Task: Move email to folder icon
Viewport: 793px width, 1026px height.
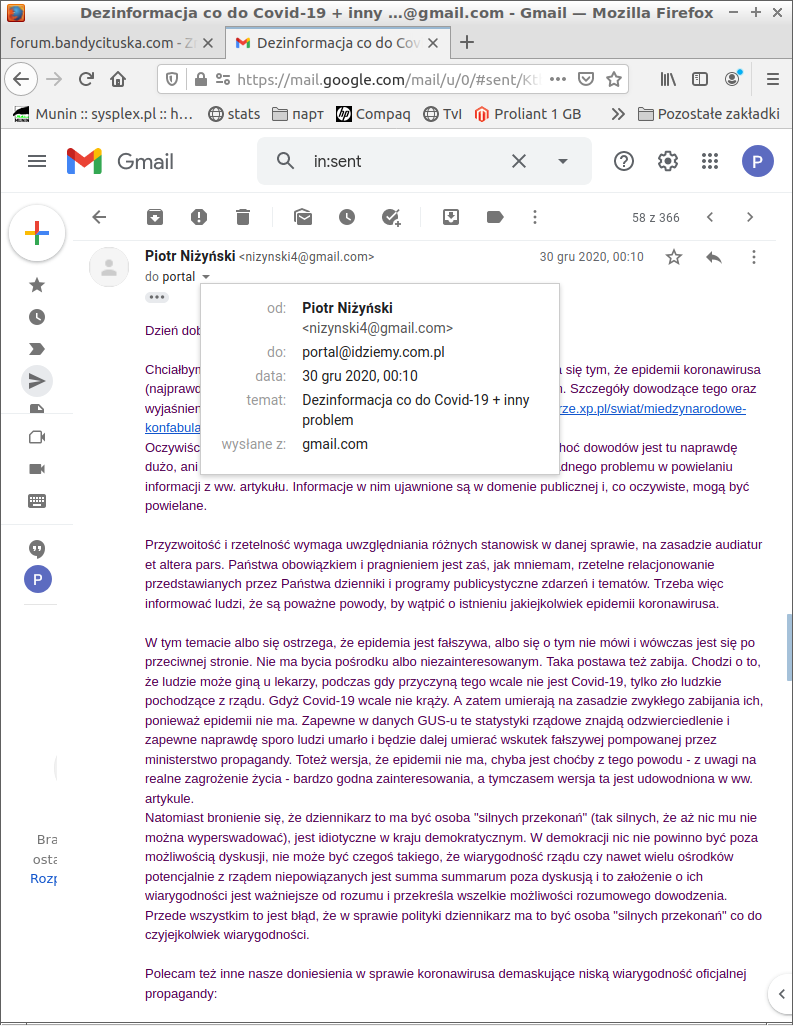Action: [x=451, y=217]
